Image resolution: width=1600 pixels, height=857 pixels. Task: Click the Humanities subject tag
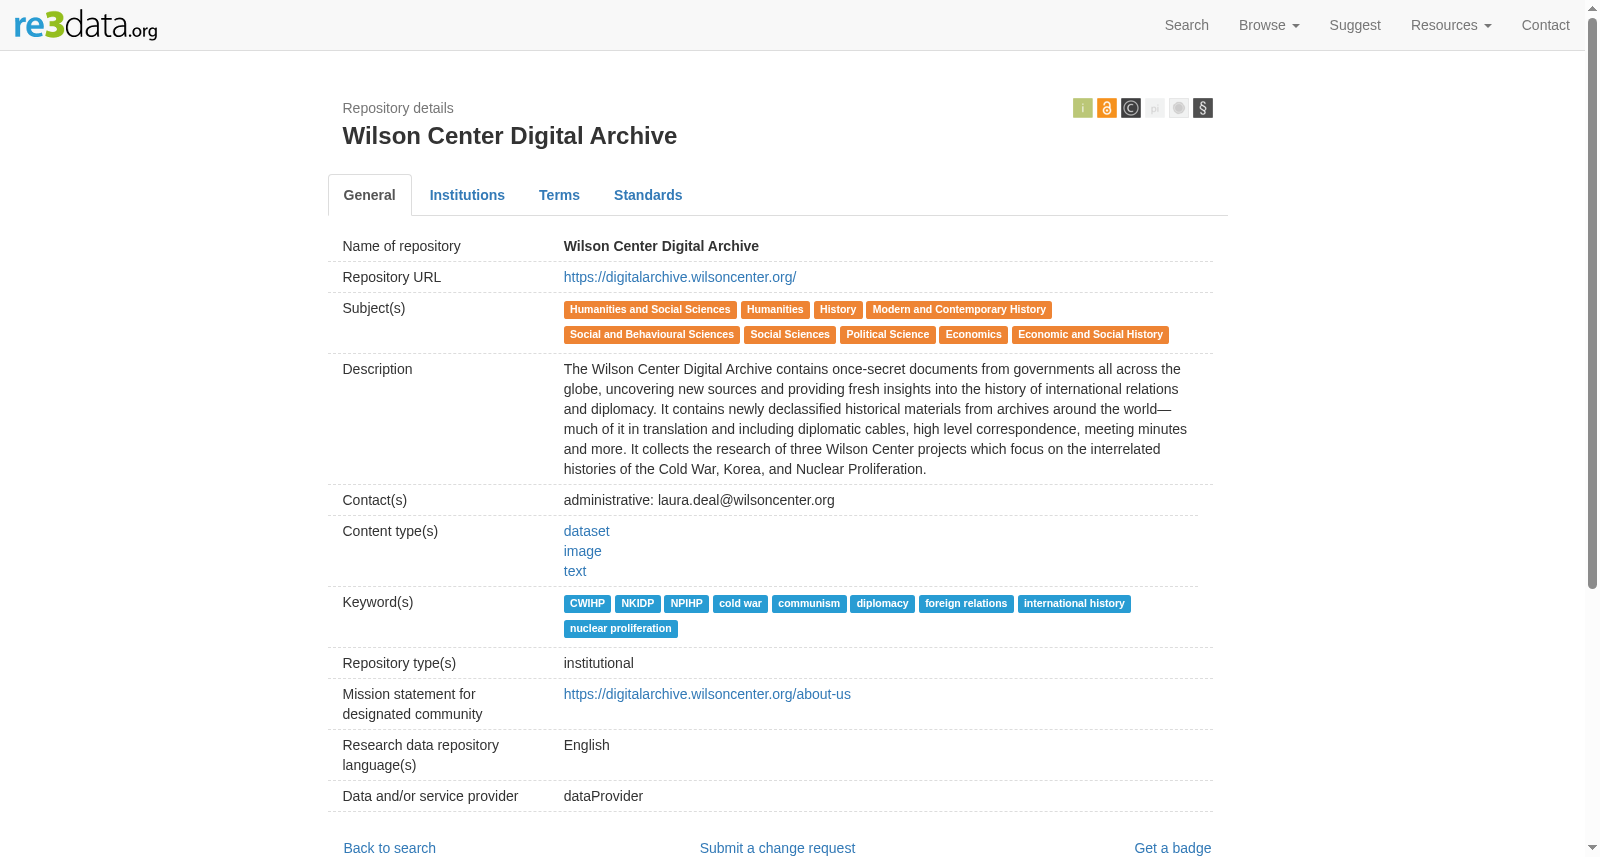[x=775, y=310]
